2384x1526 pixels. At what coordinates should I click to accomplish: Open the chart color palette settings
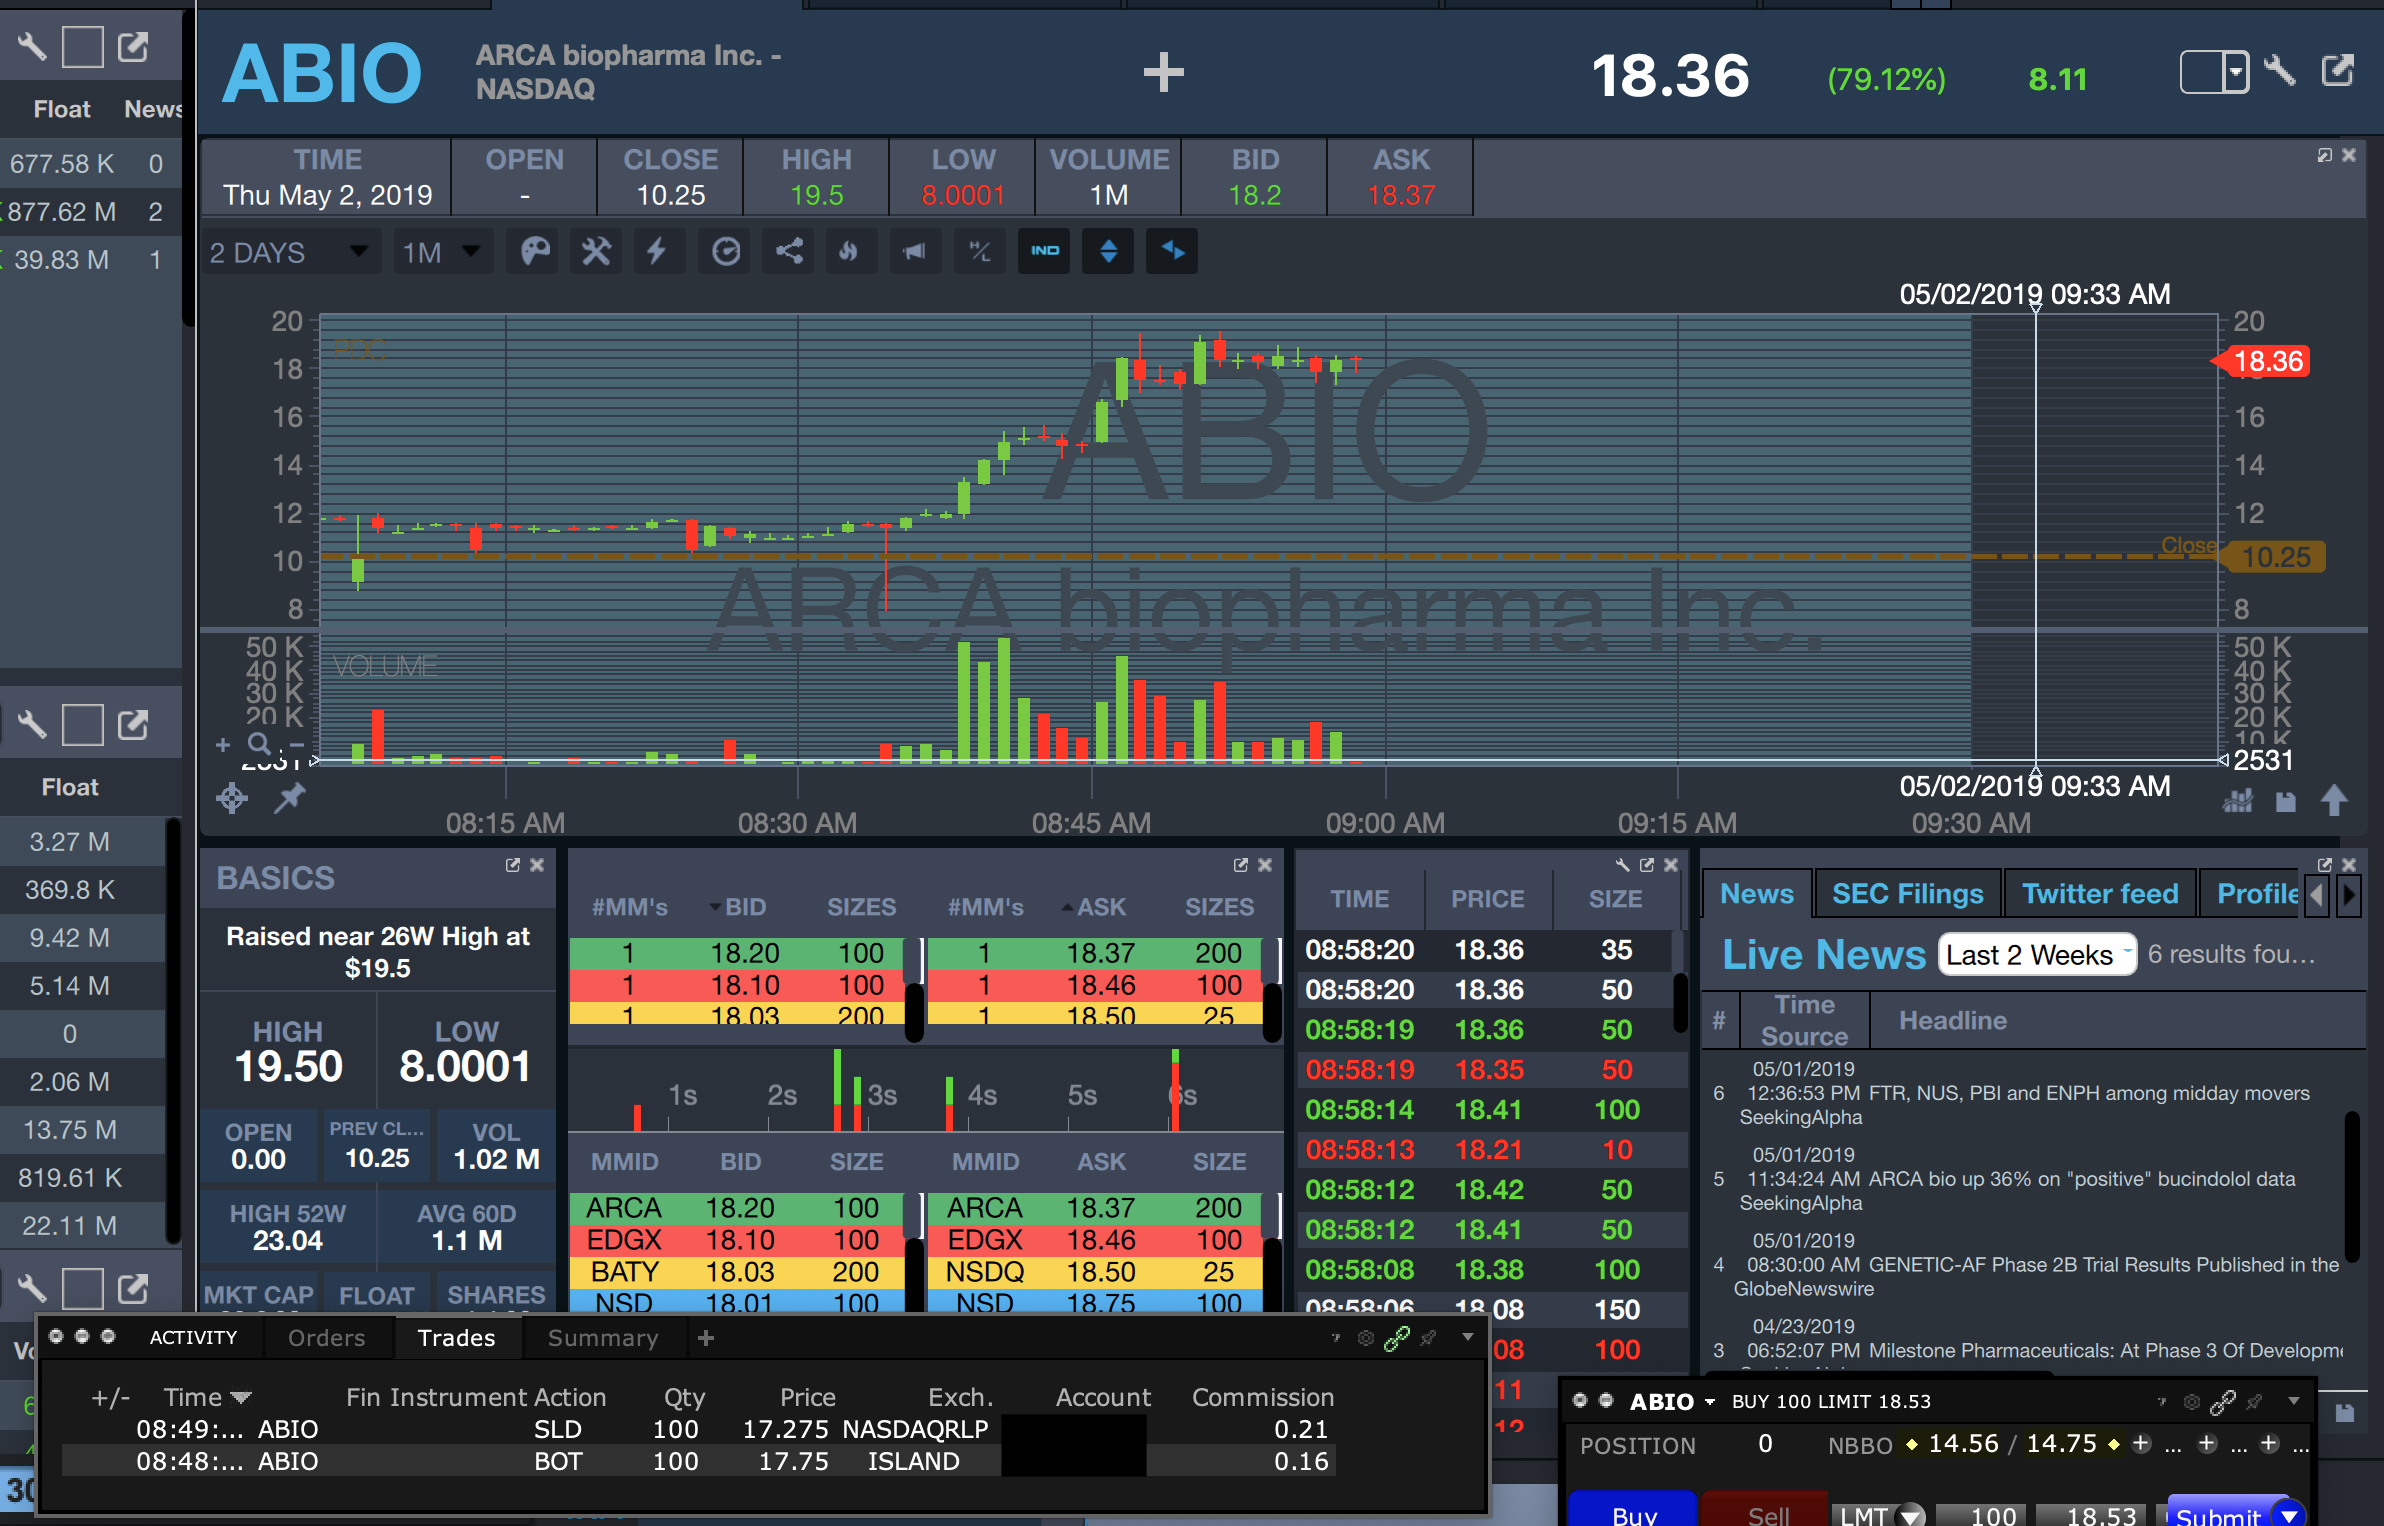point(535,251)
